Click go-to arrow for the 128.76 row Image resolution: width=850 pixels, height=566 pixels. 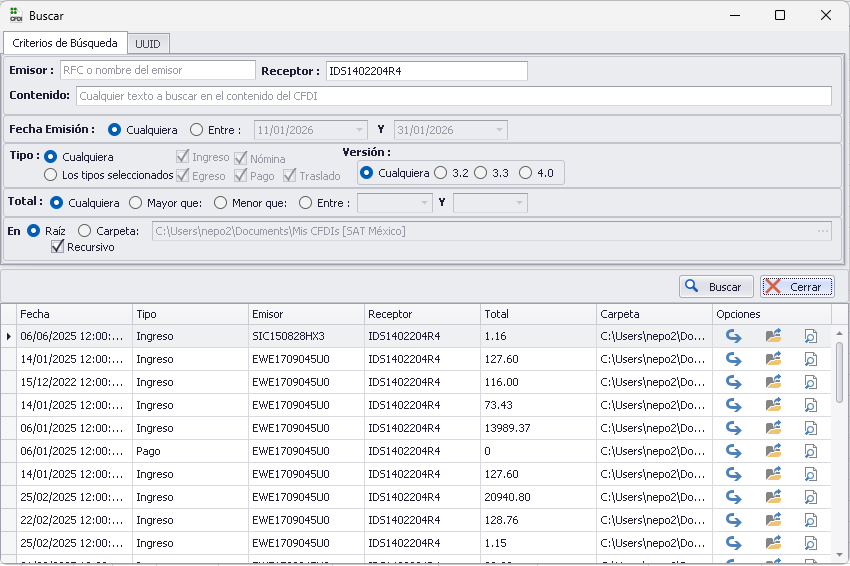click(x=733, y=520)
